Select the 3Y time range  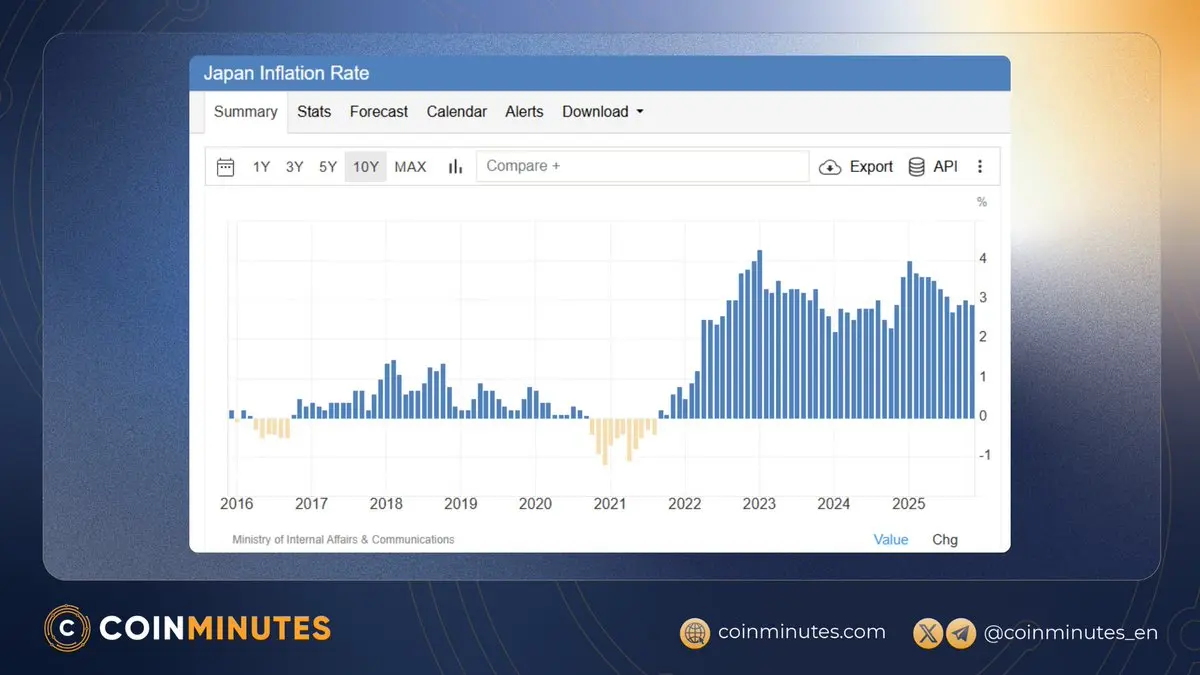coord(294,167)
